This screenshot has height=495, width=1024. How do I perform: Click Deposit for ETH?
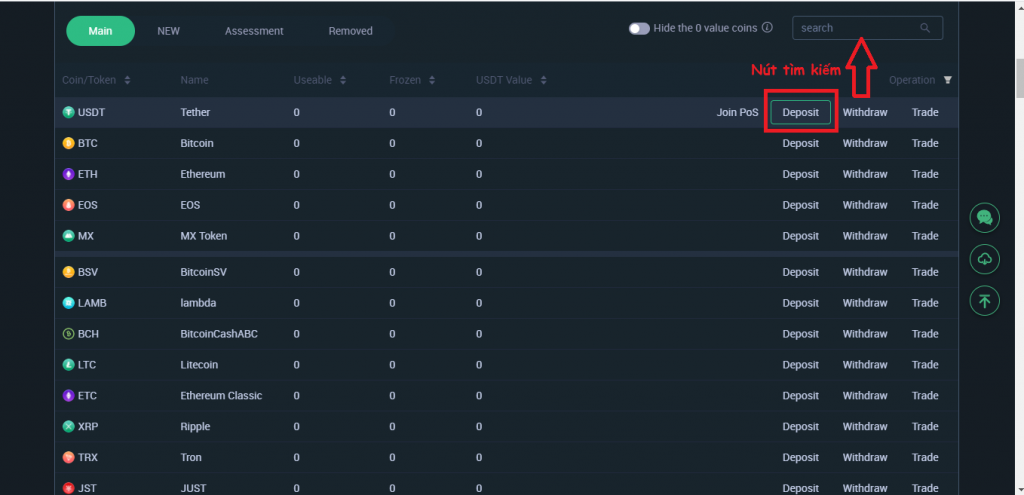pos(801,174)
